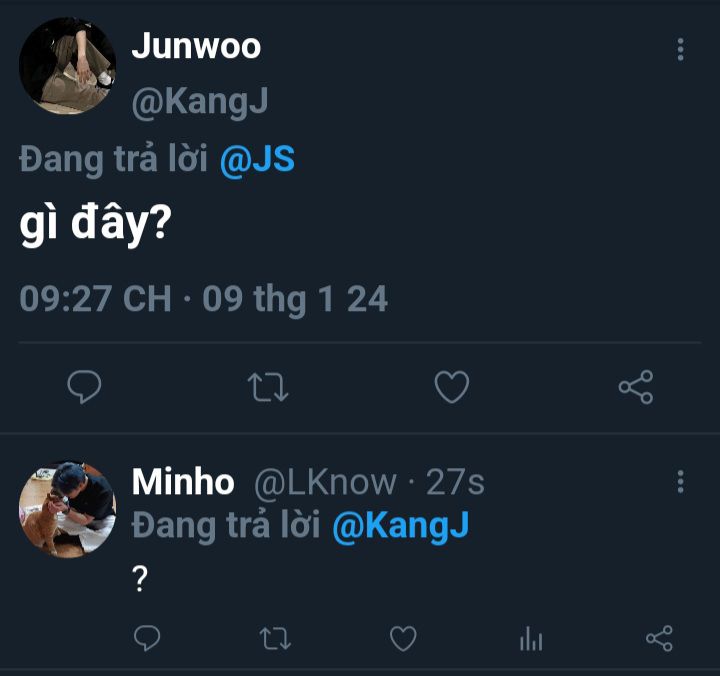Like Junwoo's tweet with the heart
The width and height of the screenshot is (720, 676).
click(451, 387)
